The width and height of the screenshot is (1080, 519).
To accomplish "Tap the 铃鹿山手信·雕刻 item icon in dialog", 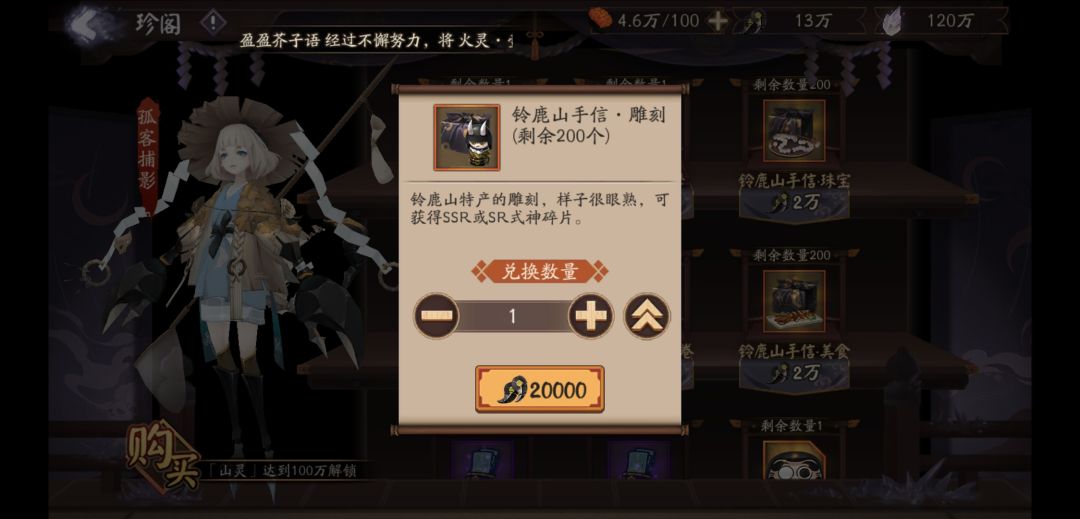I will point(467,138).
